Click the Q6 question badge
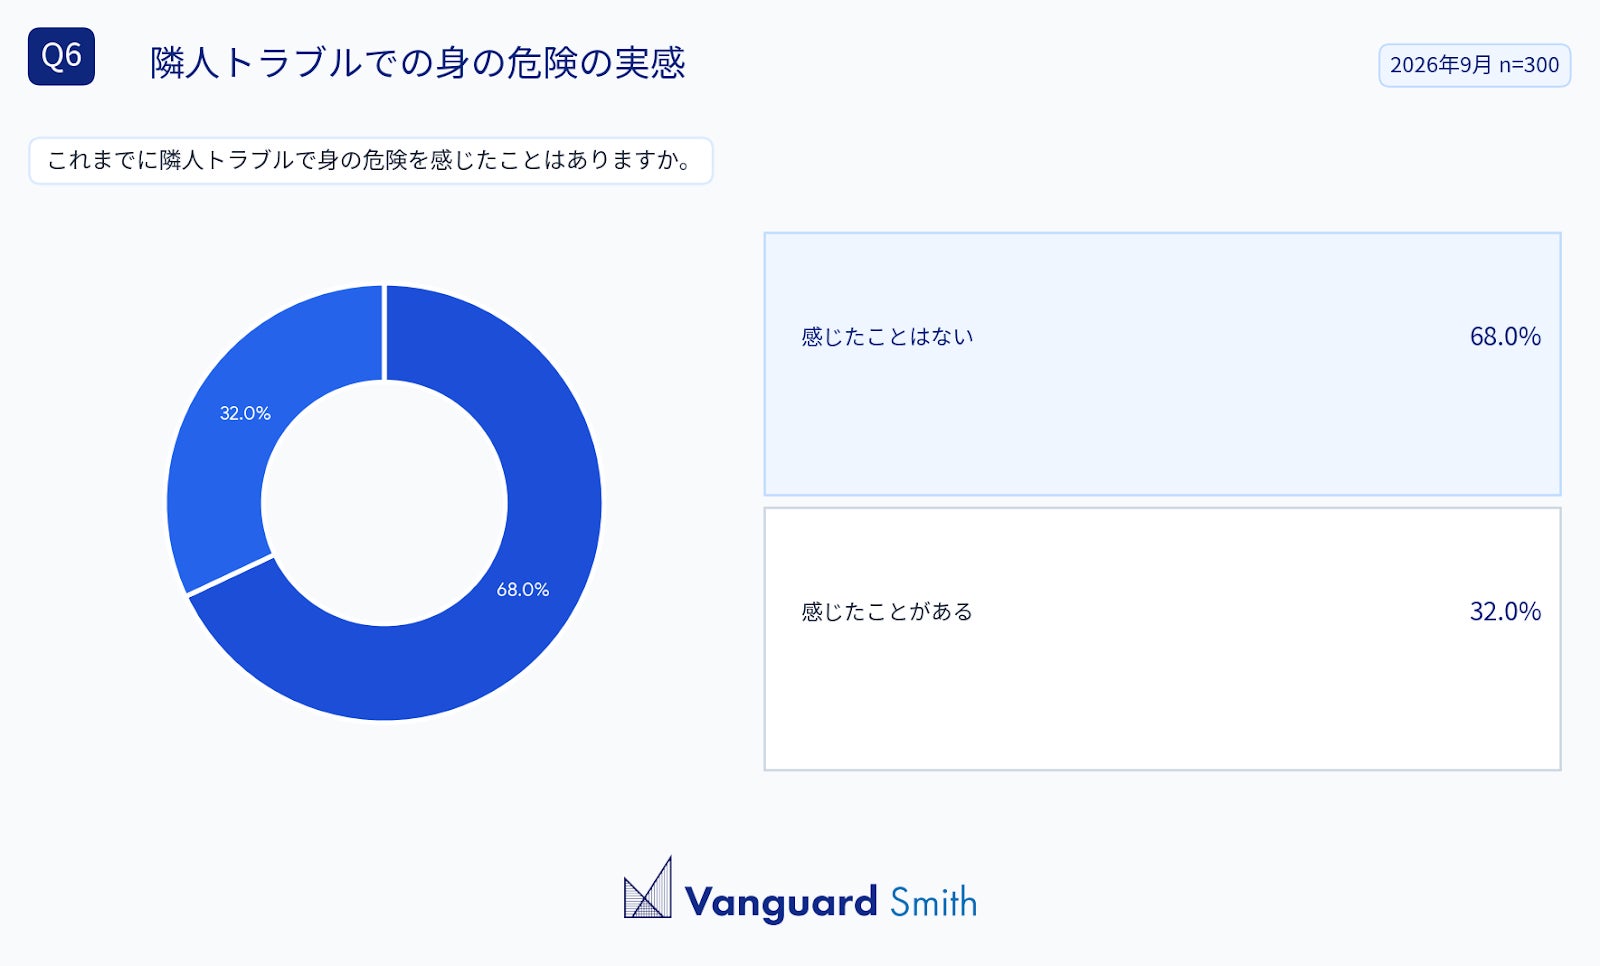This screenshot has width=1600, height=966. point(61,56)
